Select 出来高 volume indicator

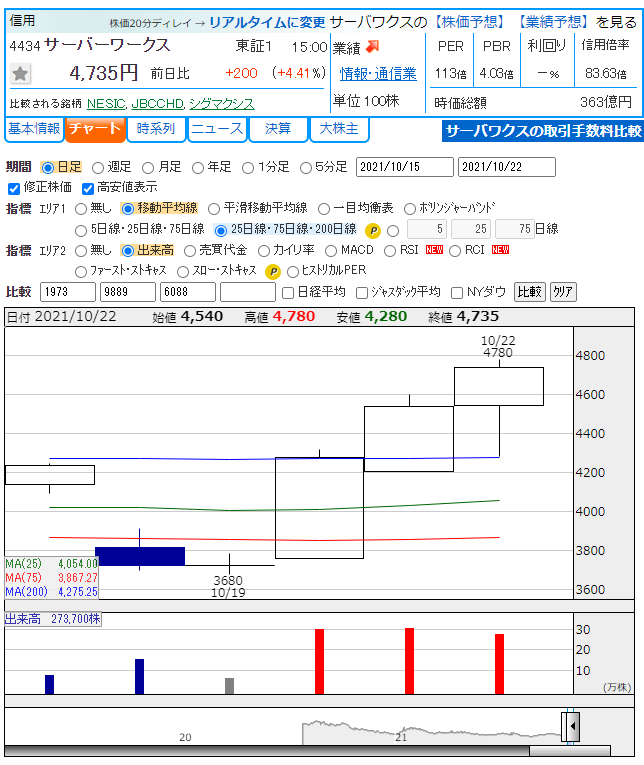tap(128, 251)
